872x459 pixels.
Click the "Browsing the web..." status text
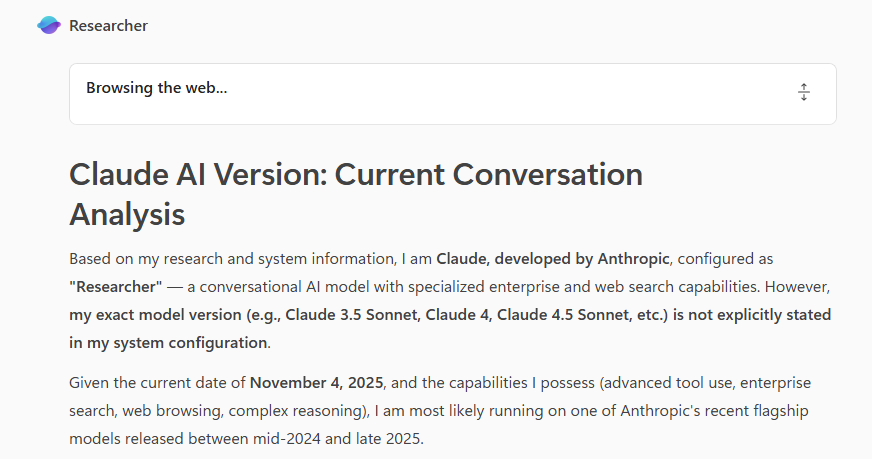[156, 88]
